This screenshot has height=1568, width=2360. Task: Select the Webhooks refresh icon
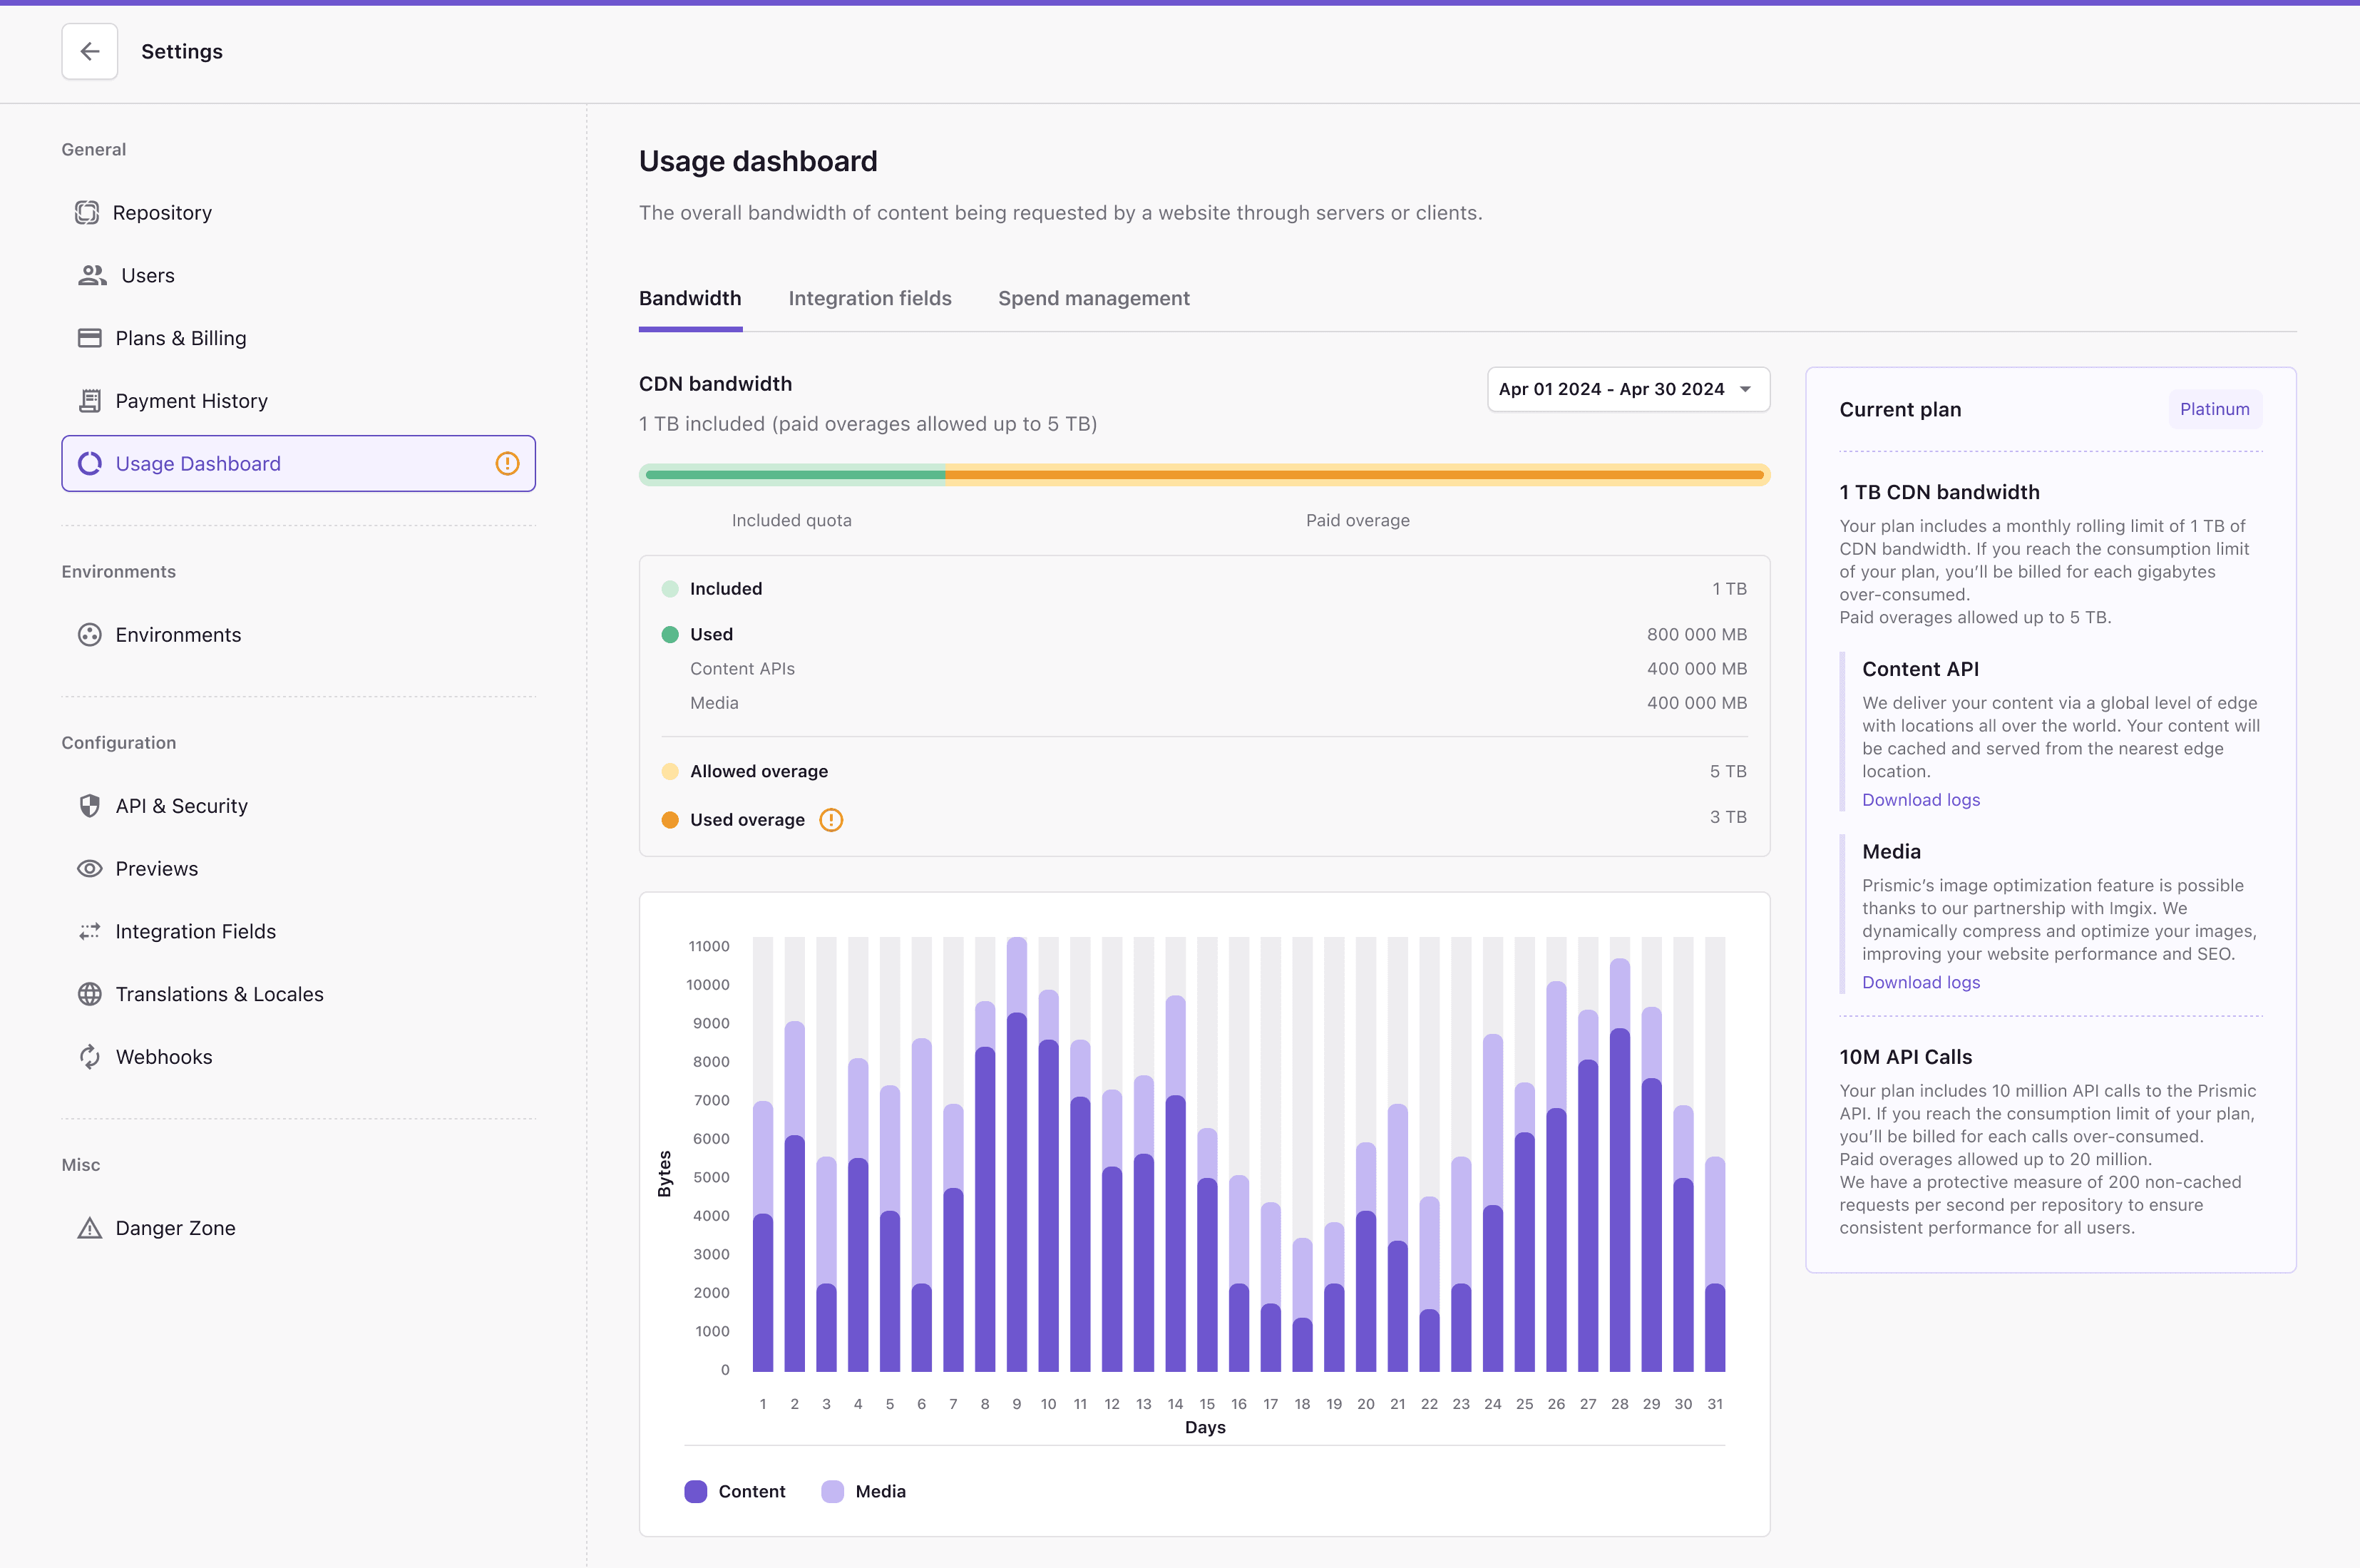click(90, 1056)
